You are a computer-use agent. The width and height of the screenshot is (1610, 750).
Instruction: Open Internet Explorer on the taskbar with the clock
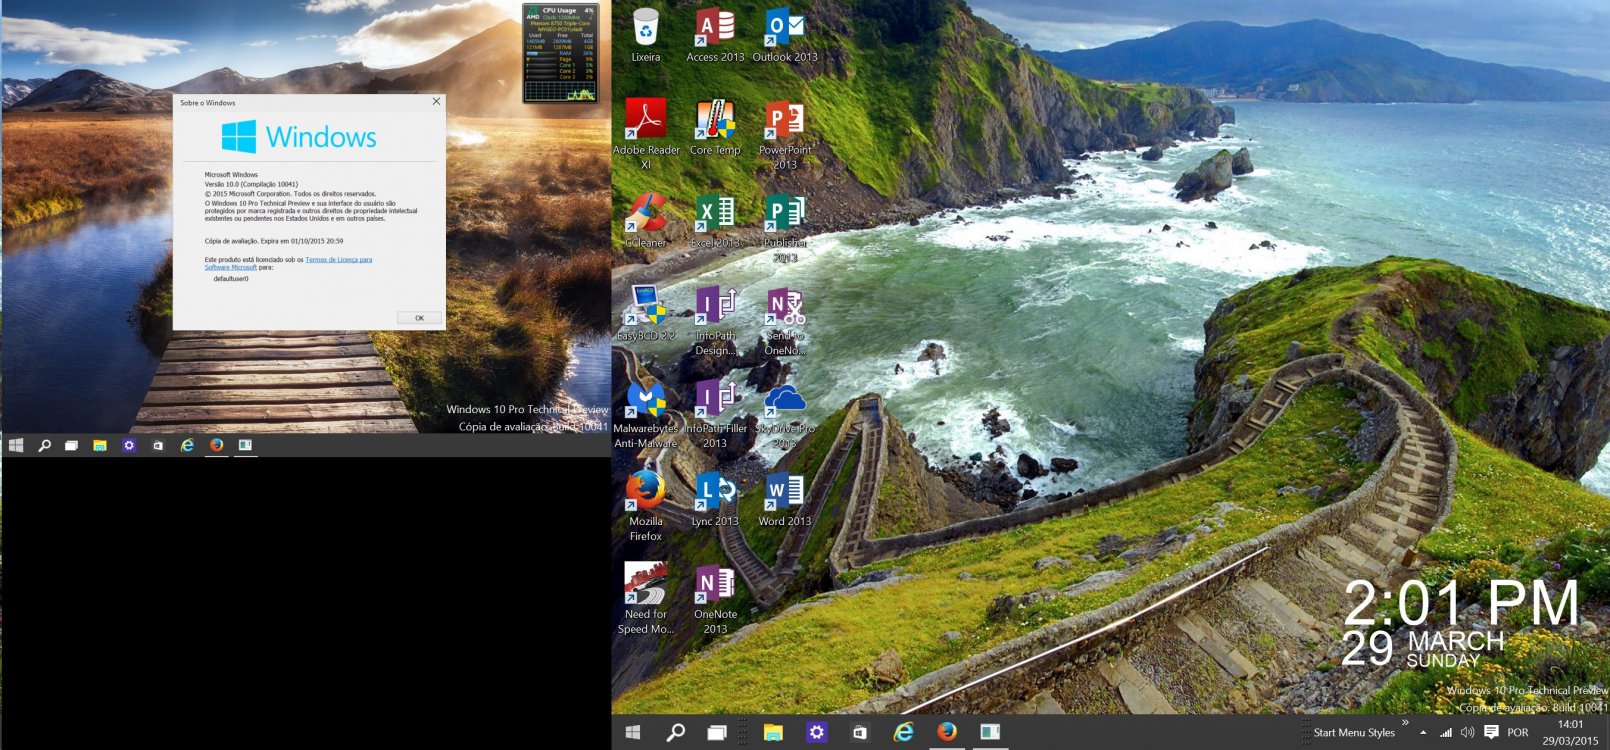(904, 732)
